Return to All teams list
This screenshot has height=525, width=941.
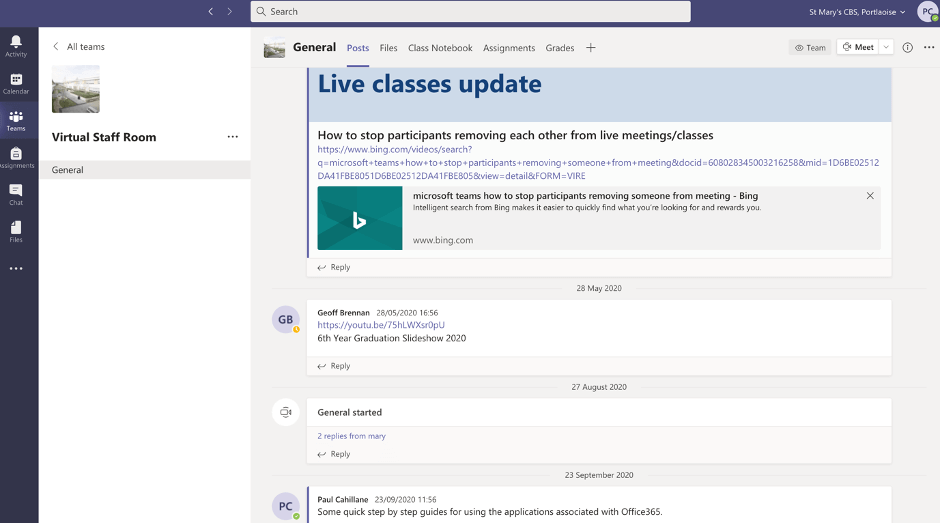(x=79, y=47)
